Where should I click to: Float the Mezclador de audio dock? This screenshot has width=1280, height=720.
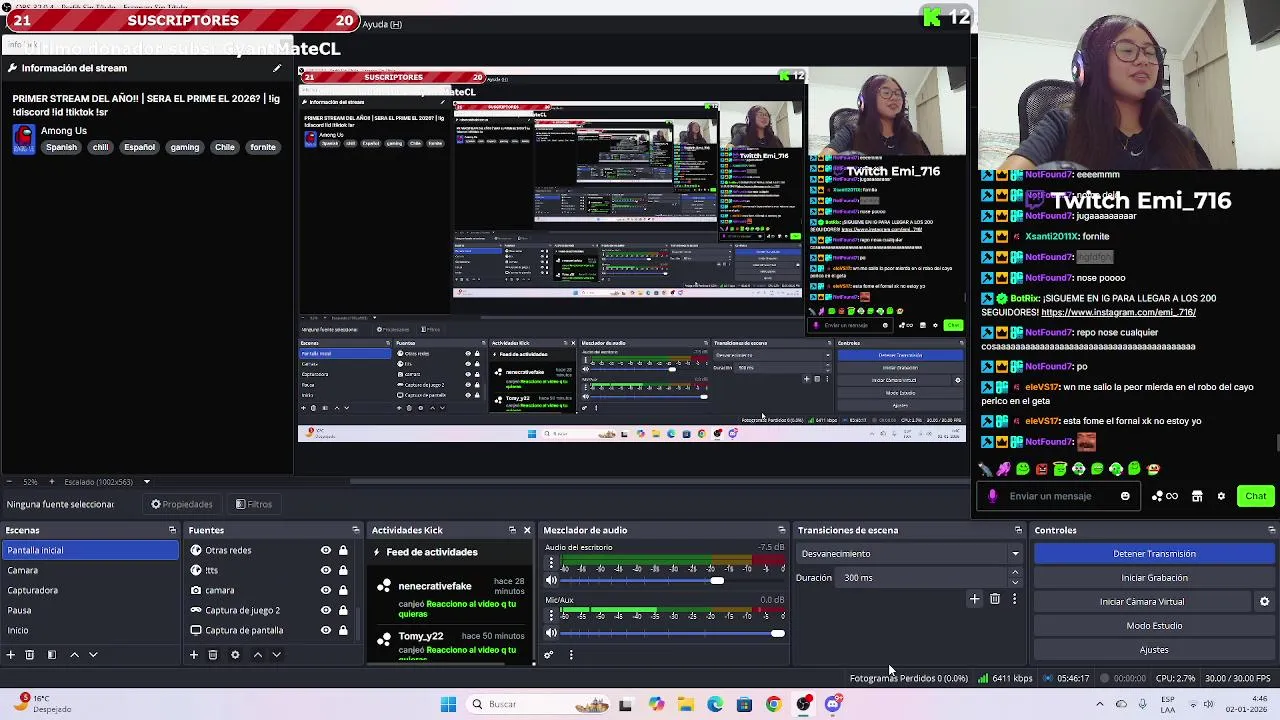[782, 530]
